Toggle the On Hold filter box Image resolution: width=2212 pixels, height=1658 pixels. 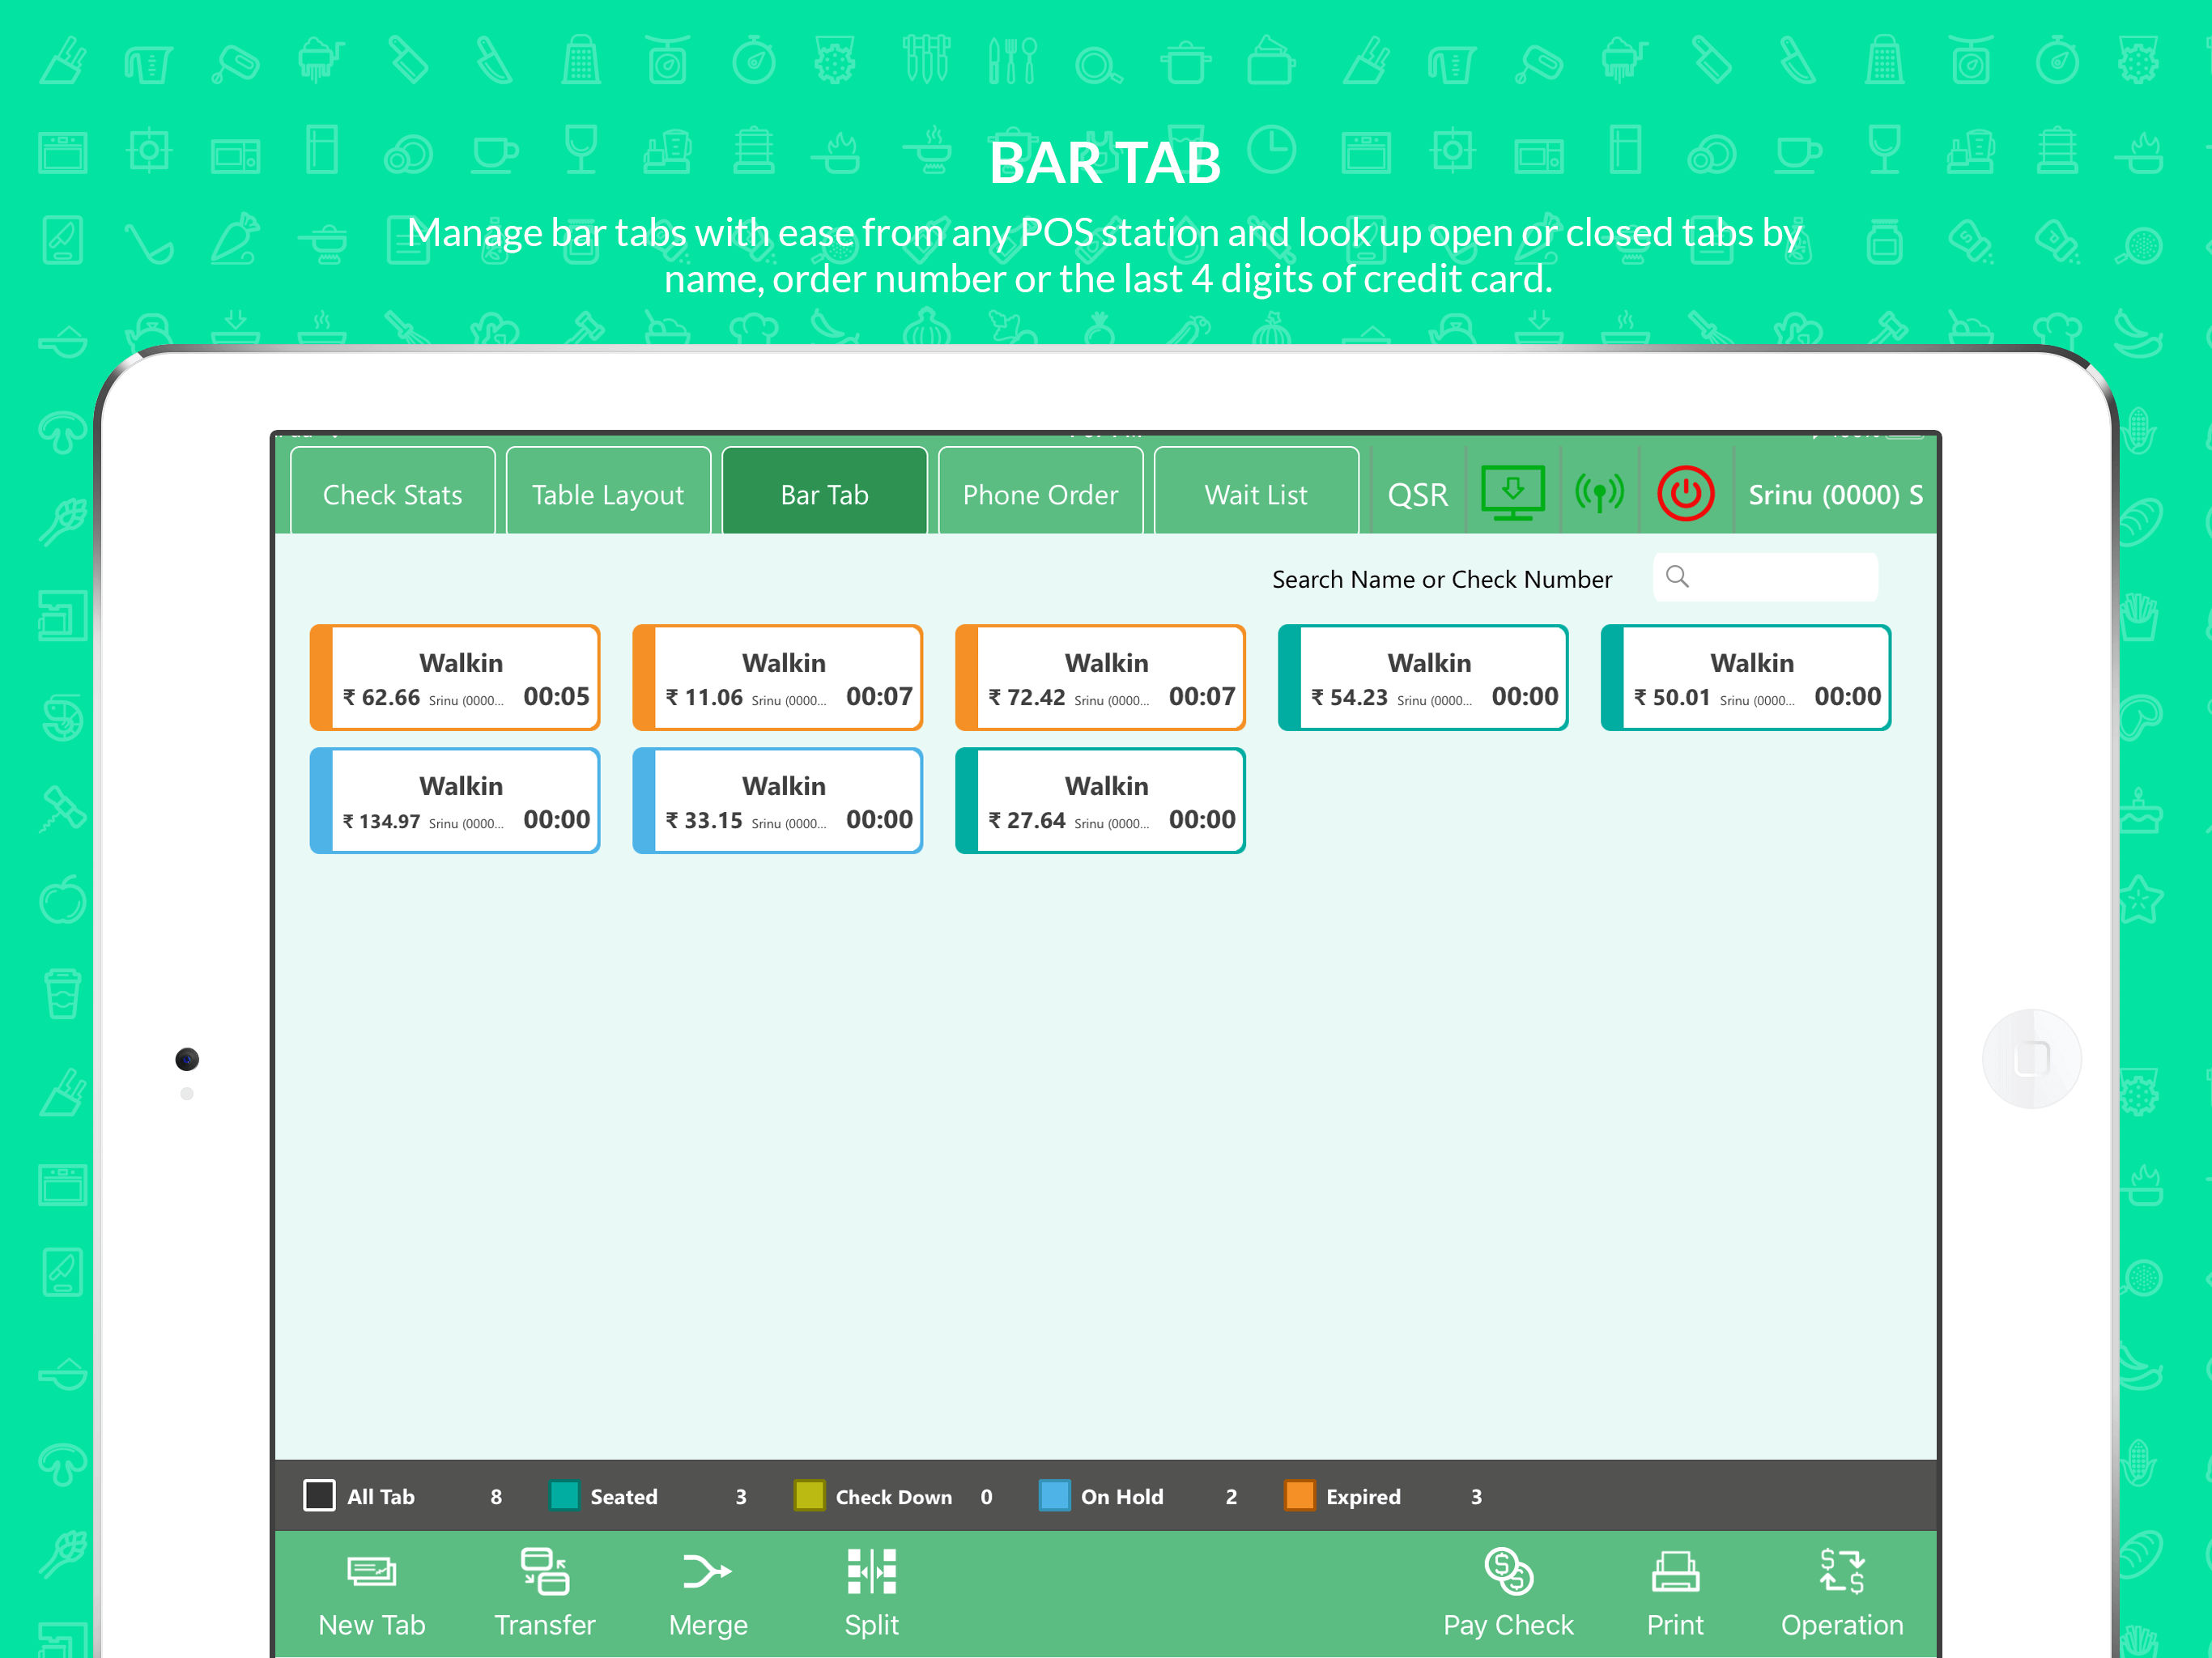pos(1054,1496)
